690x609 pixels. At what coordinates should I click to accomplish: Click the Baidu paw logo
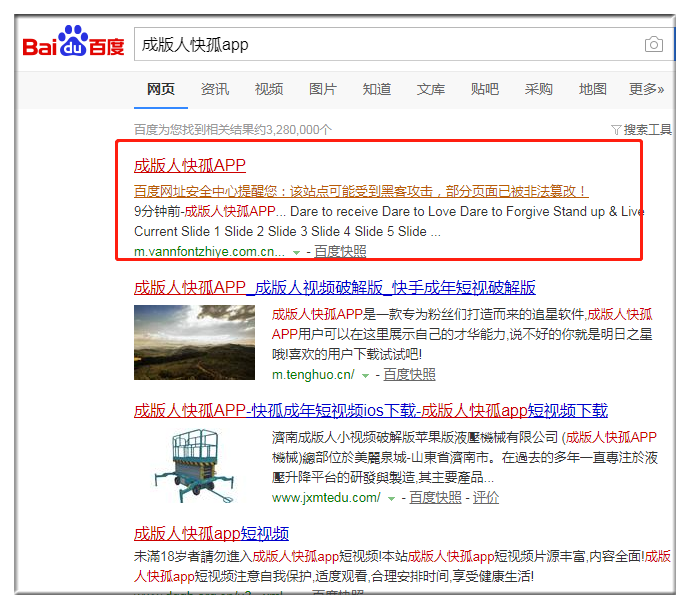[x=73, y=41]
